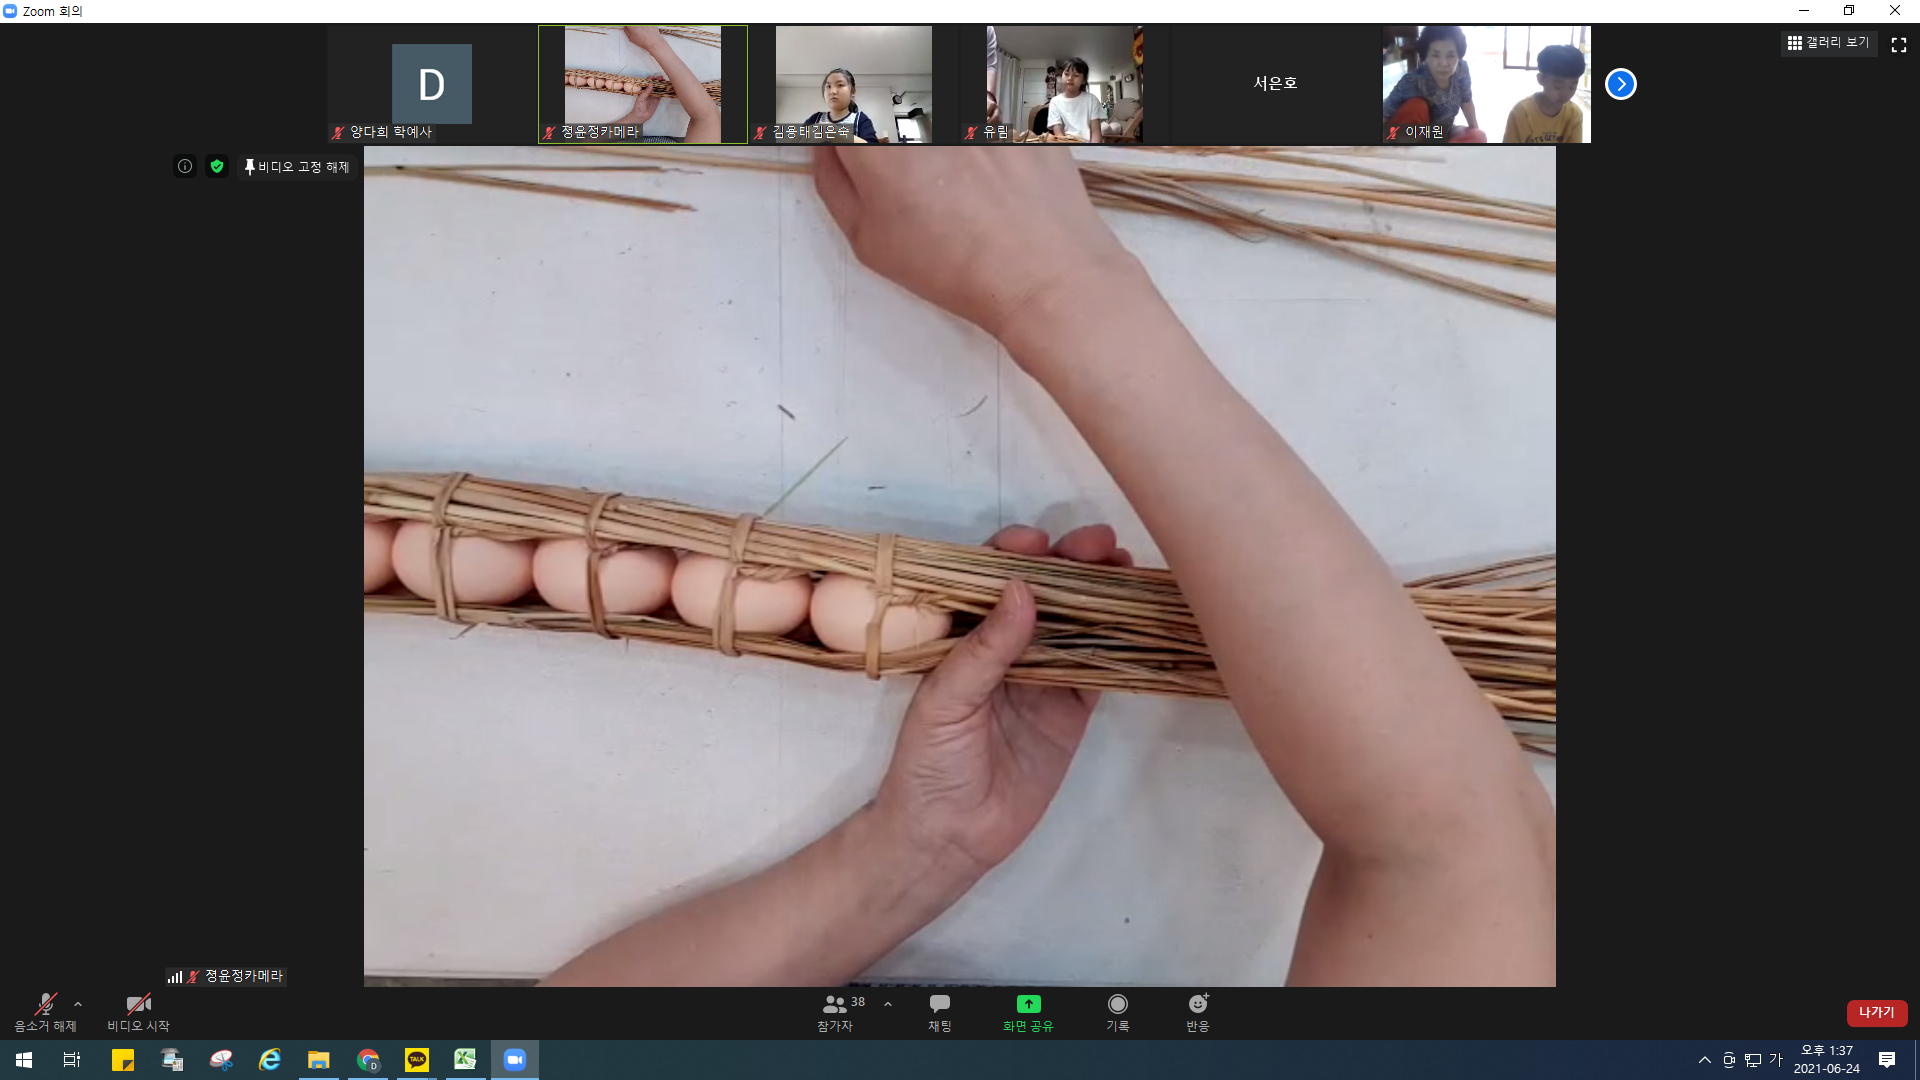Open Sticky Notes from taskbar
The image size is (1920, 1080).
tap(123, 1060)
